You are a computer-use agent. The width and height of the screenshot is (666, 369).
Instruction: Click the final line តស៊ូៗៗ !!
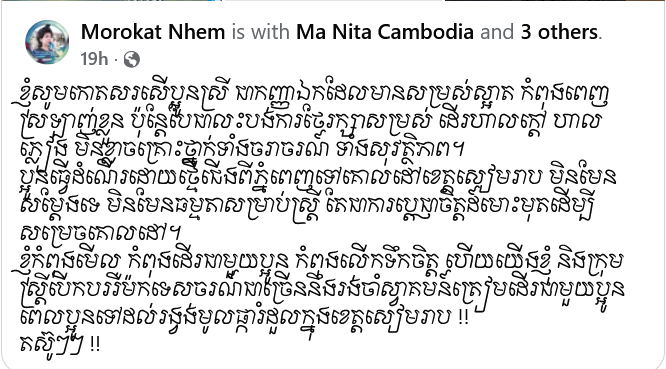[x=60, y=344]
